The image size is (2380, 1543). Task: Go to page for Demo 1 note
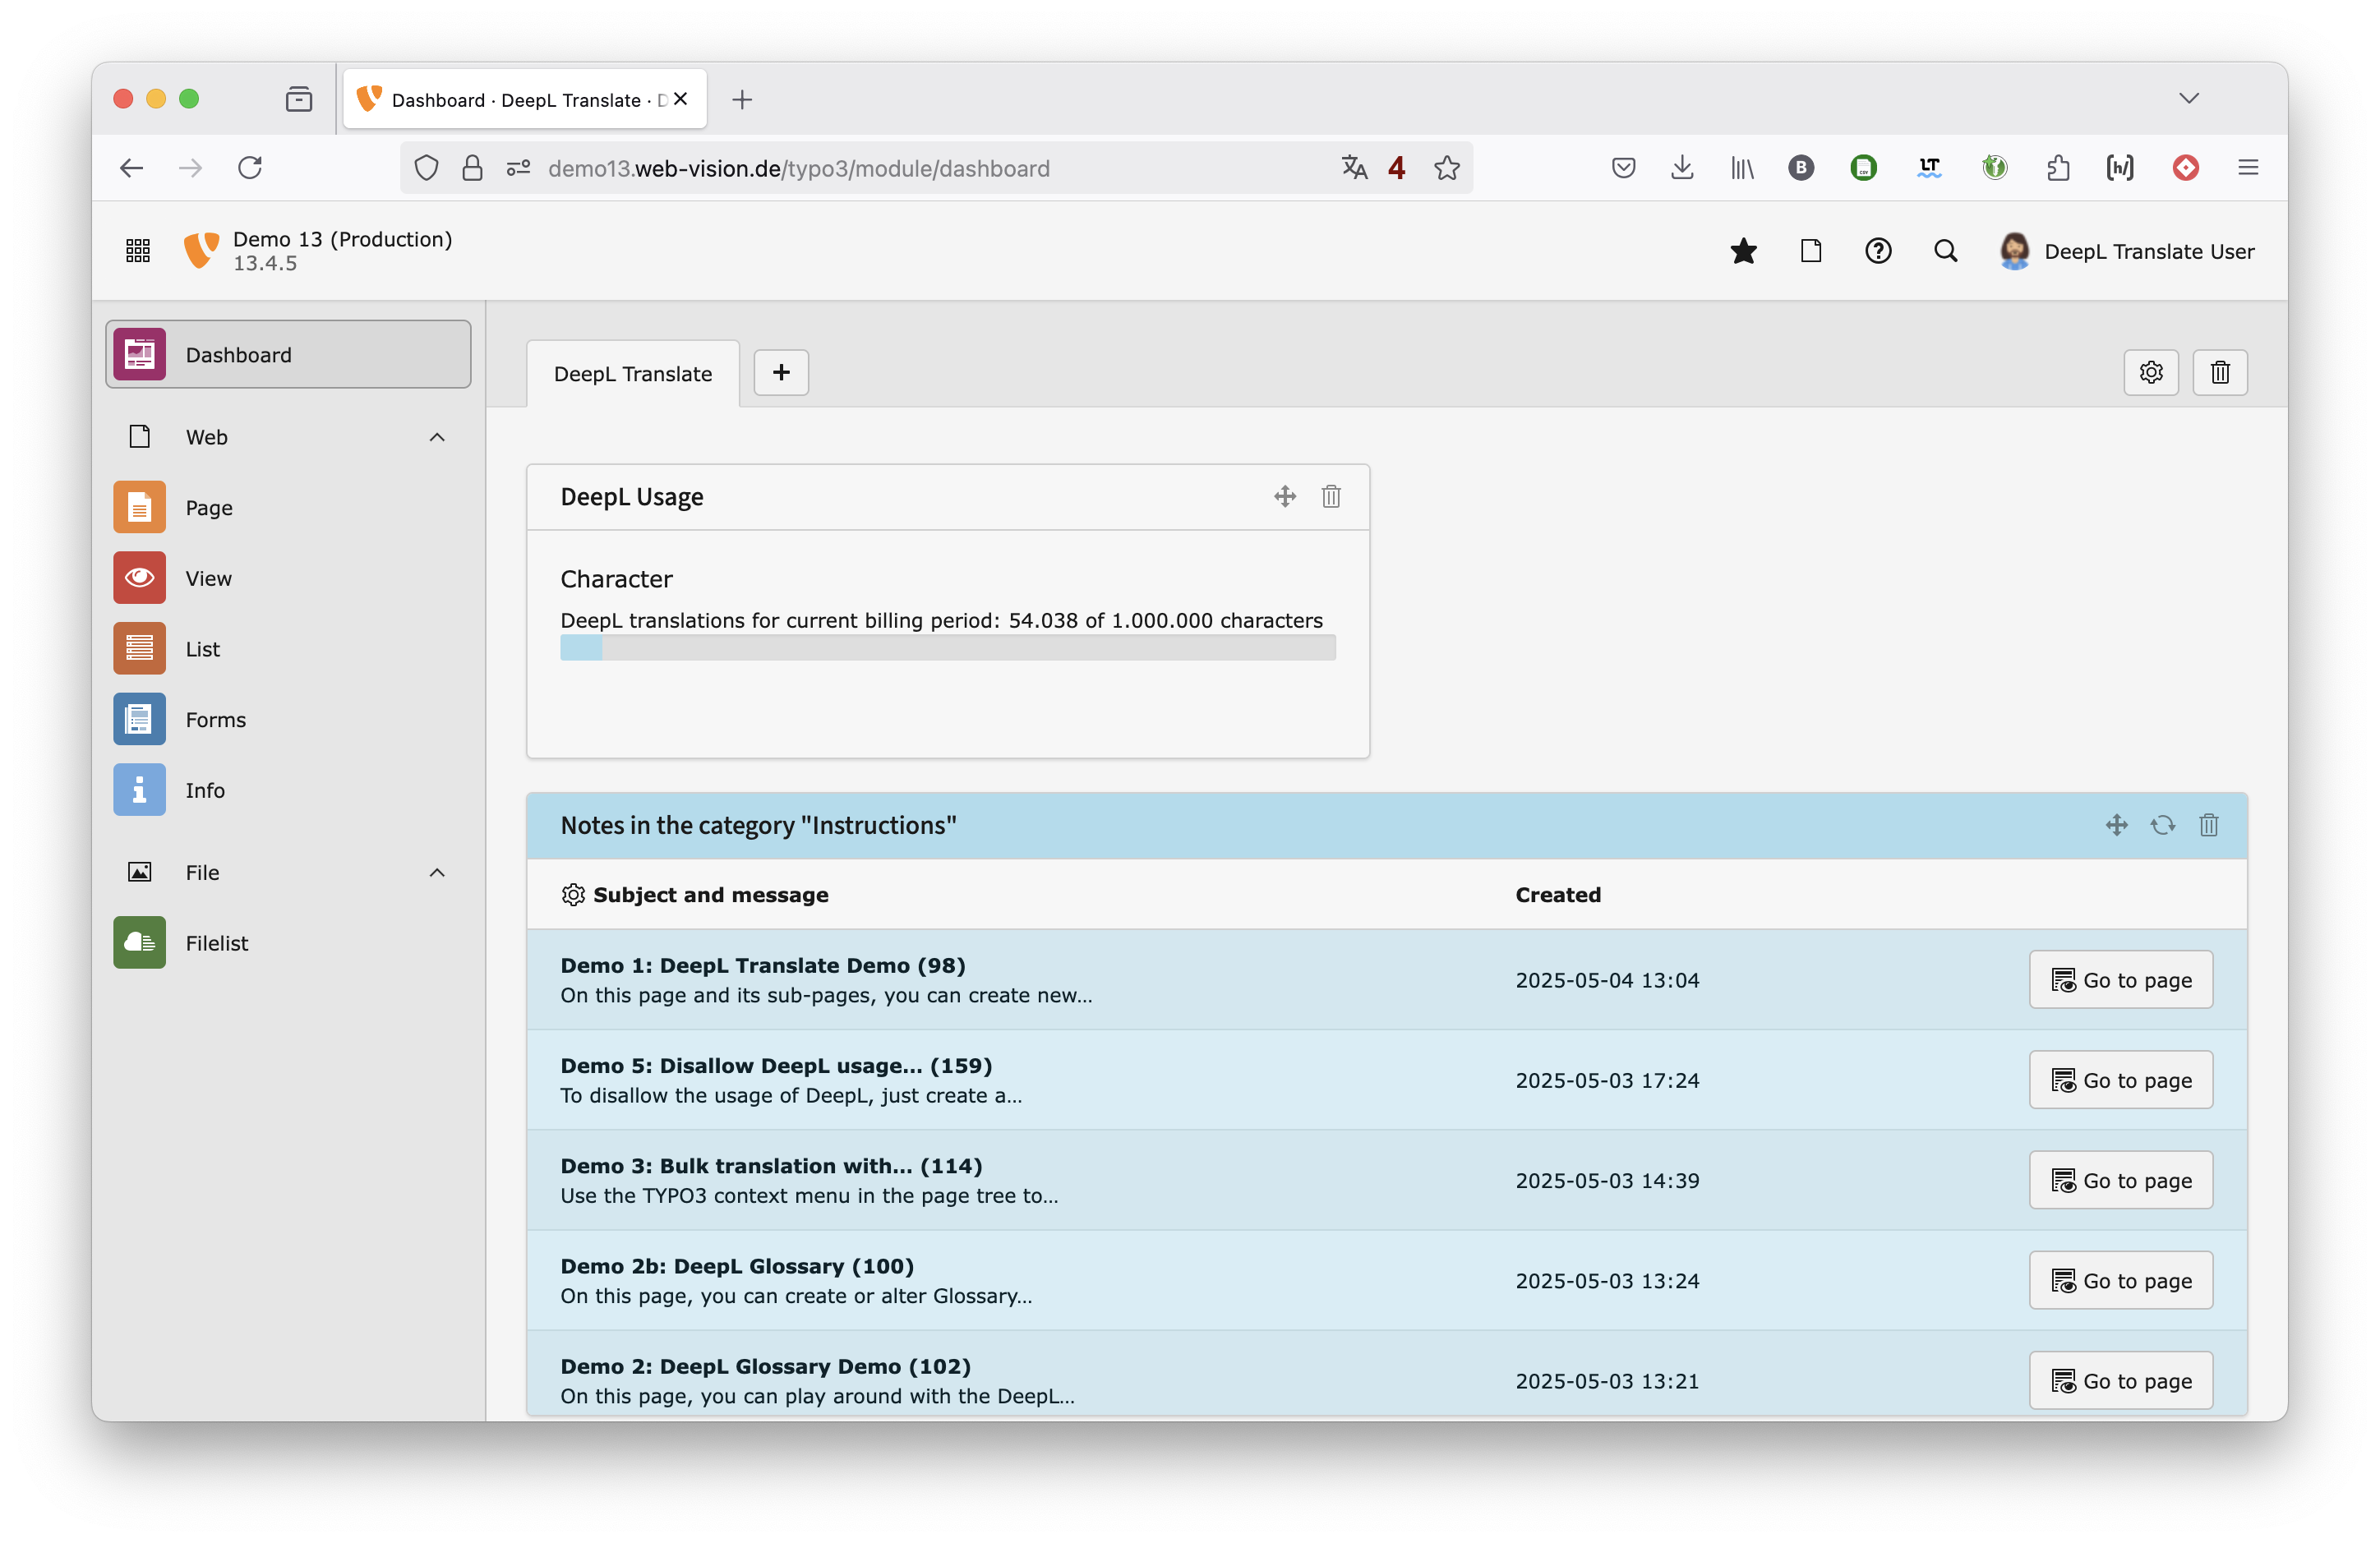2121,980
